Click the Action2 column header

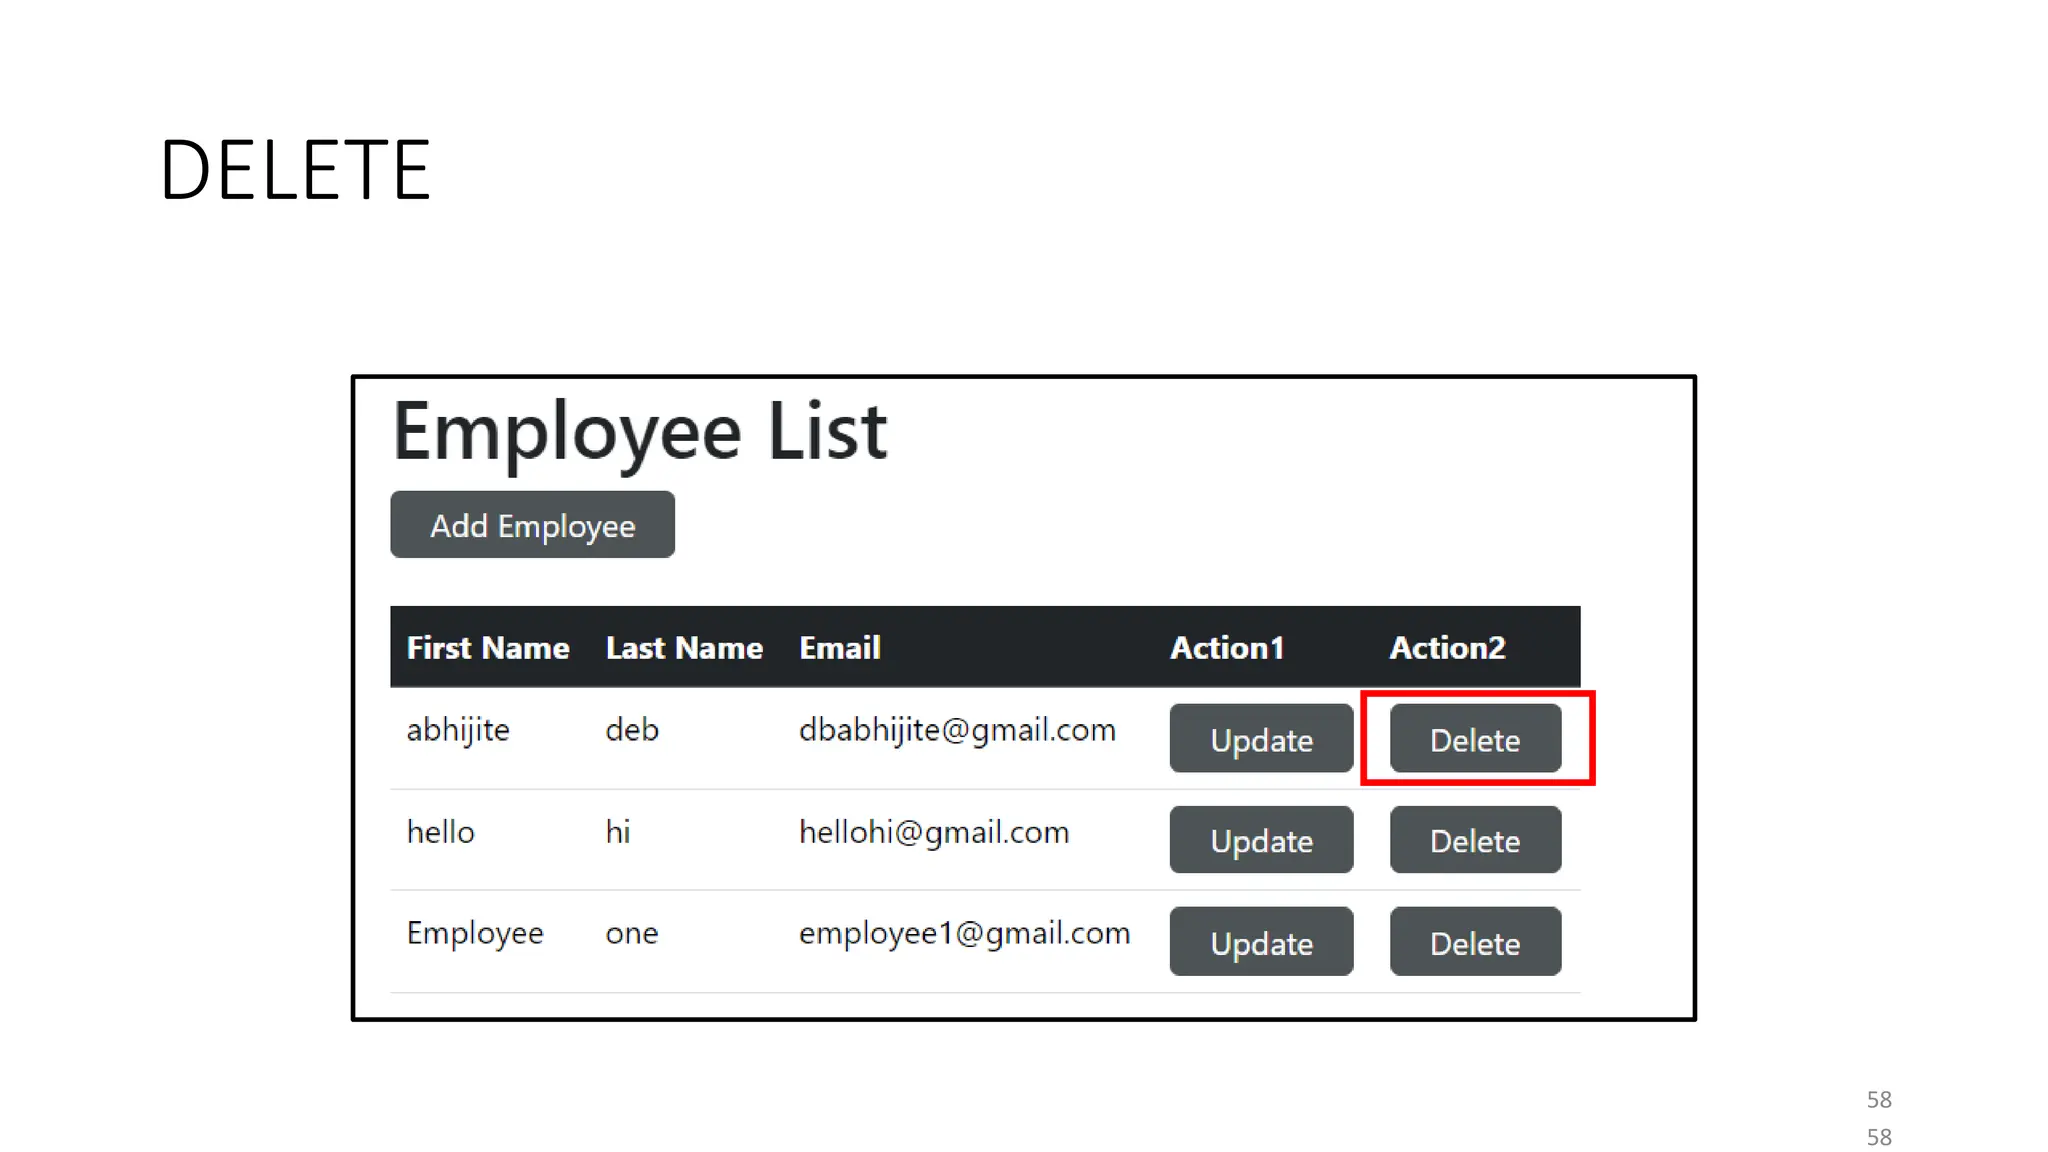pos(1447,648)
